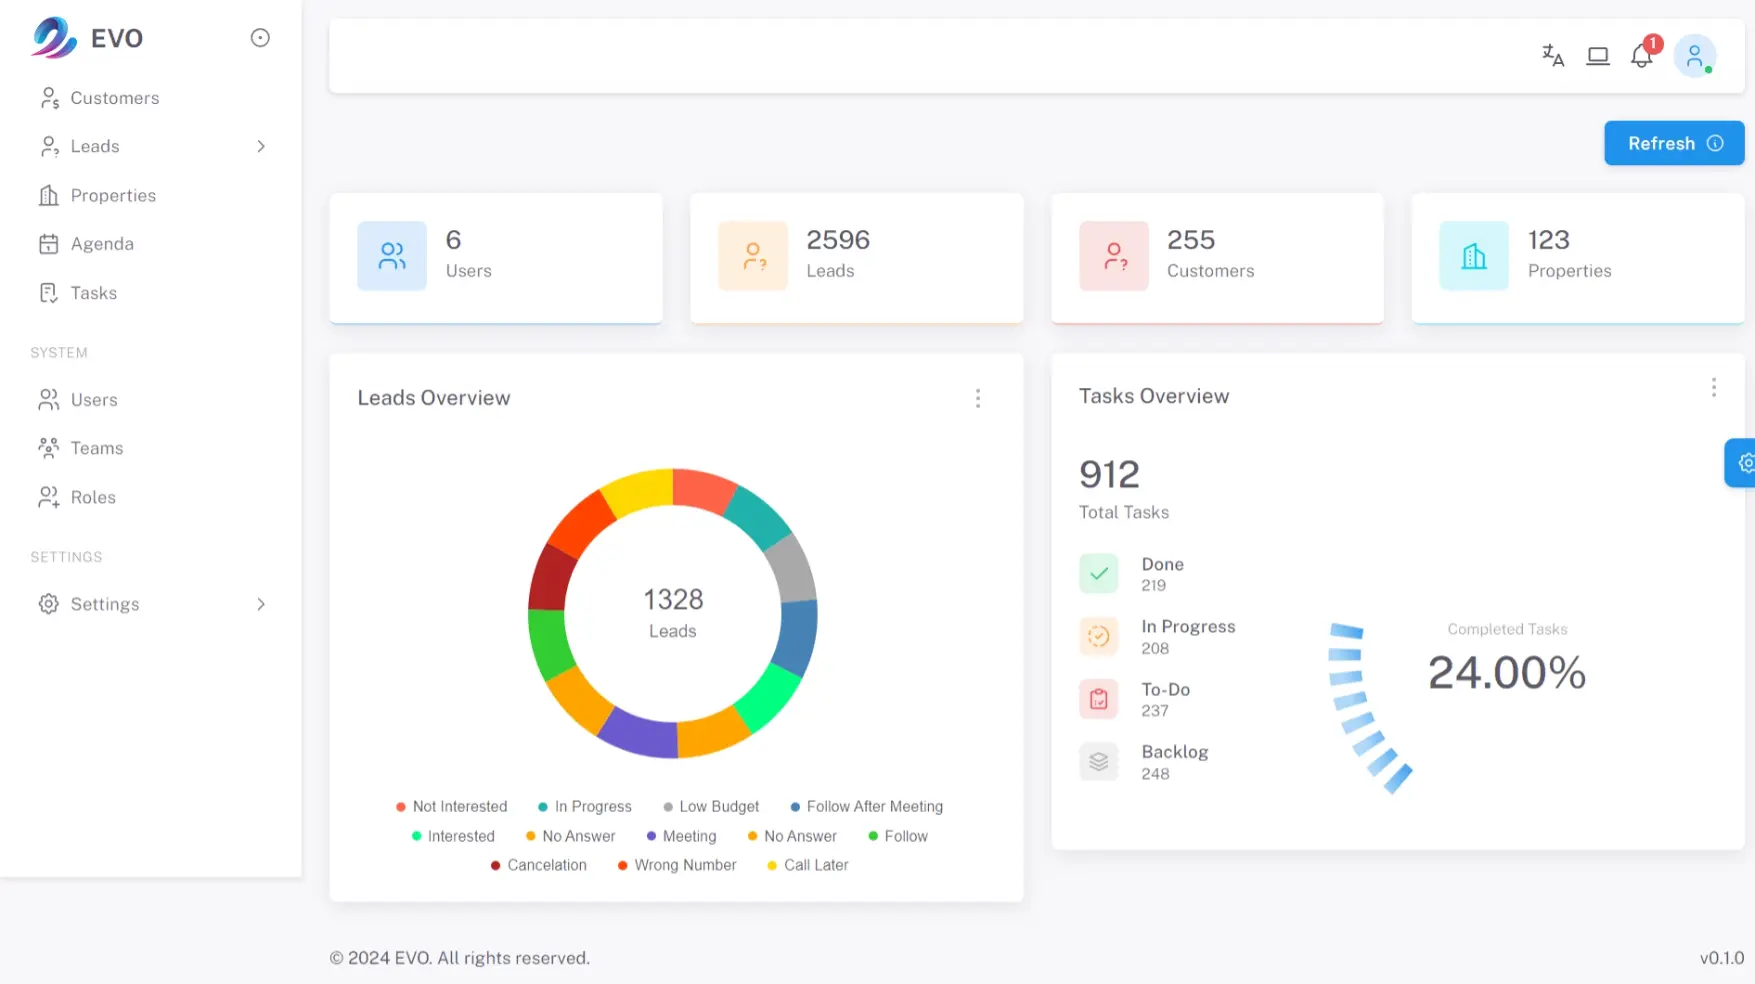Viewport: 1755px width, 984px height.
Task: Click the To-Do clipboard icon
Action: tap(1099, 699)
